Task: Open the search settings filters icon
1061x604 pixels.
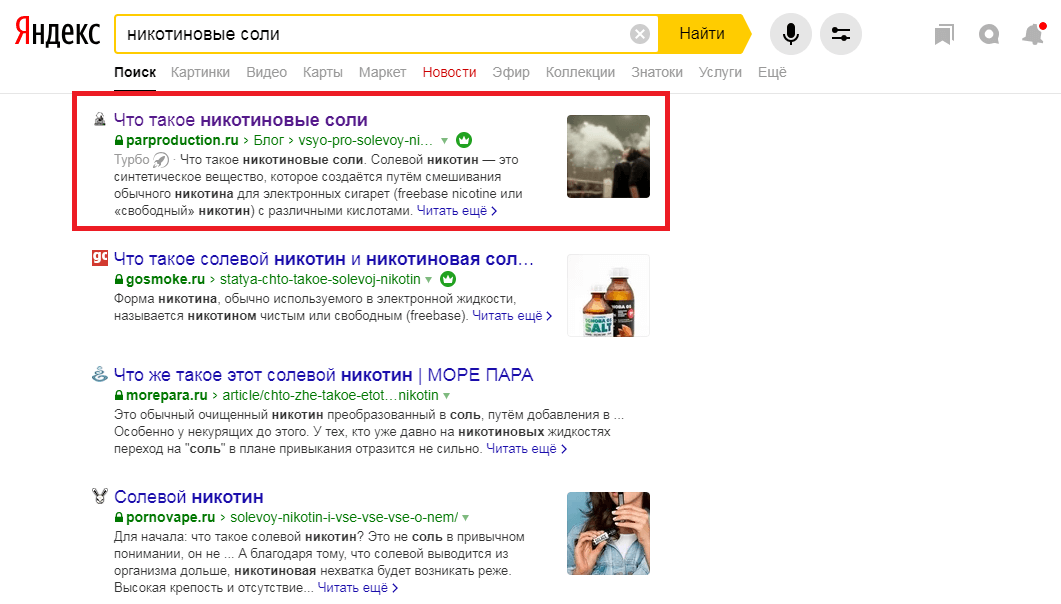Action: (840, 34)
